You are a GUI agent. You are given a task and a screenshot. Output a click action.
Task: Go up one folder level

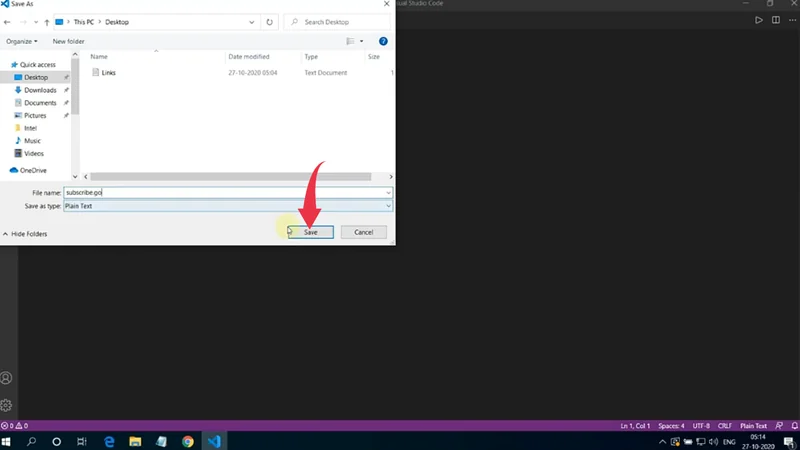(47, 22)
